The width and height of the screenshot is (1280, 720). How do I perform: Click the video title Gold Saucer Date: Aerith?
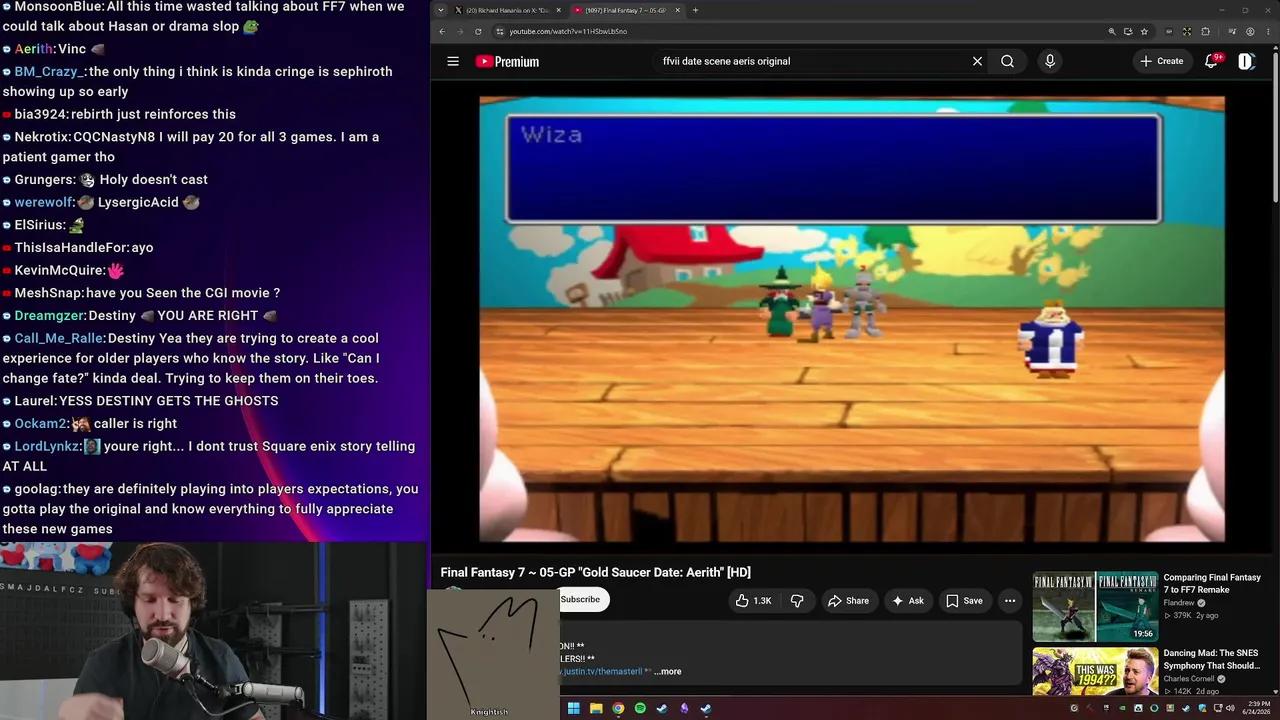(x=596, y=572)
